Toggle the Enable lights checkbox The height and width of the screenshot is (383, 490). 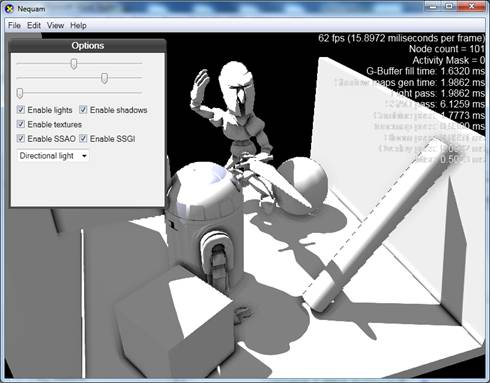tap(21, 110)
